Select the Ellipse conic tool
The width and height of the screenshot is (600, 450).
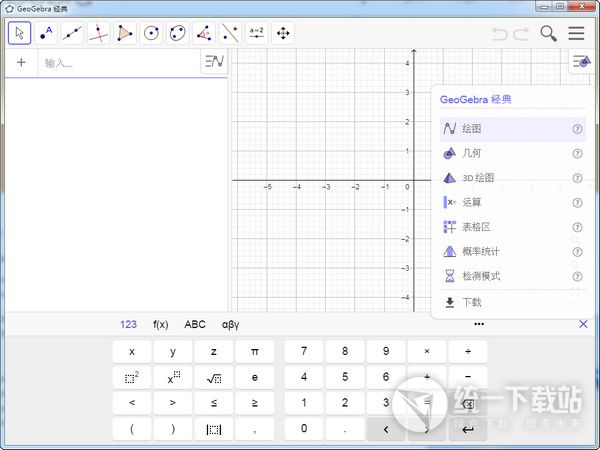(x=178, y=33)
